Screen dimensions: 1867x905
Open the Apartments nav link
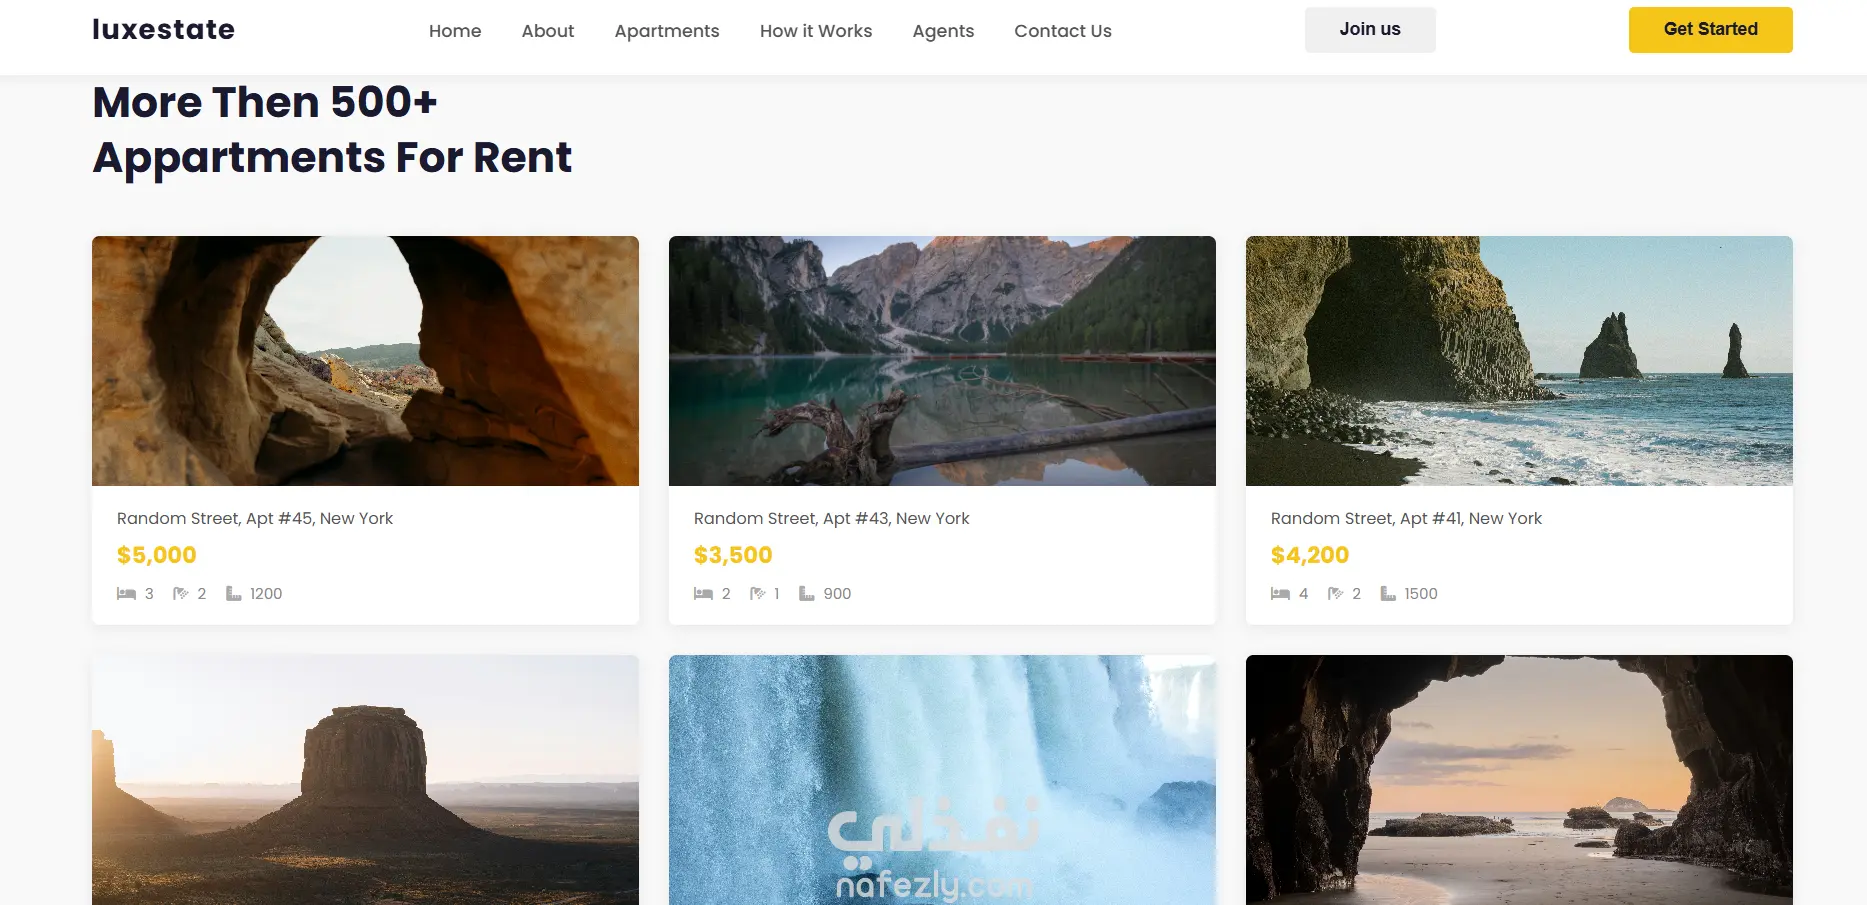[x=667, y=31]
